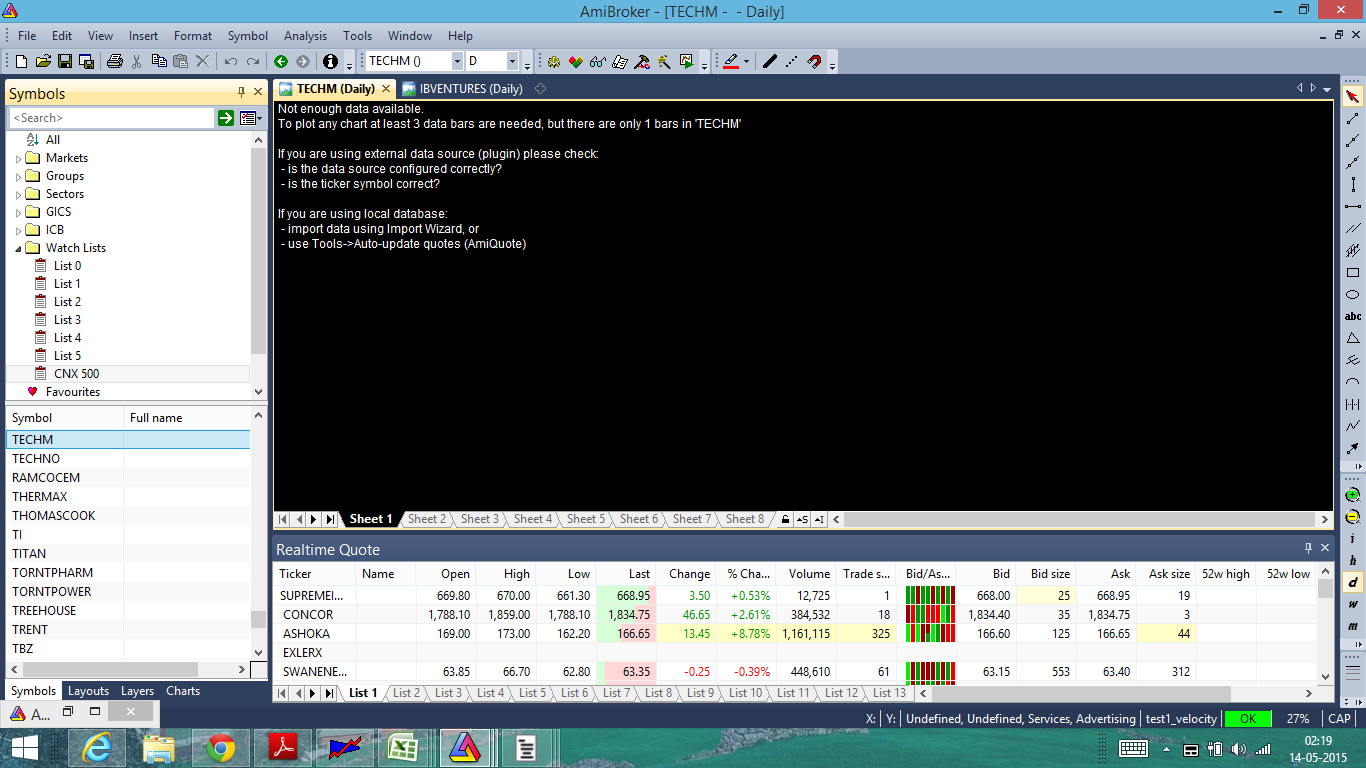Screen dimensions: 1366x768
Task: Select the rectangle drawing tool
Action: 1353,273
